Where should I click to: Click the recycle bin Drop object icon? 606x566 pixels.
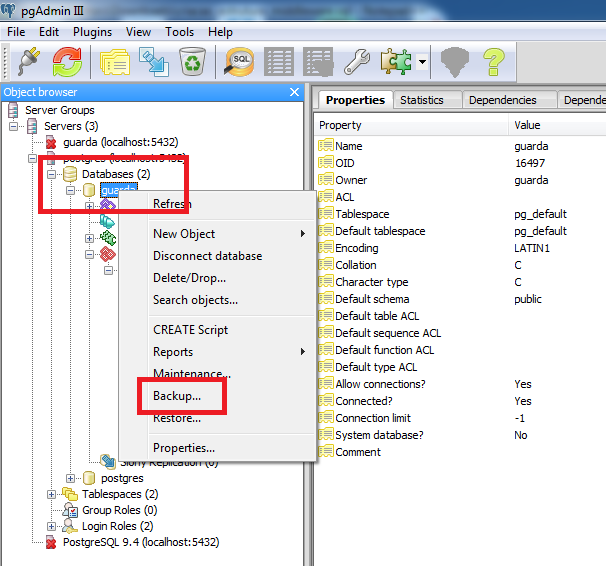pos(192,62)
